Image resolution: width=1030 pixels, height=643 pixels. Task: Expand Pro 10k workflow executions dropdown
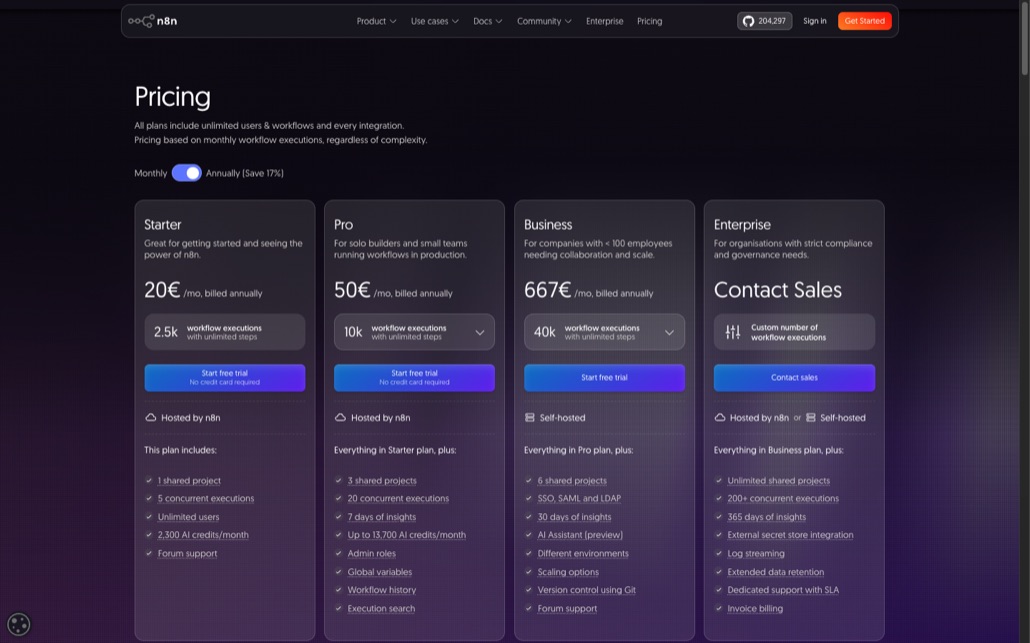414,332
